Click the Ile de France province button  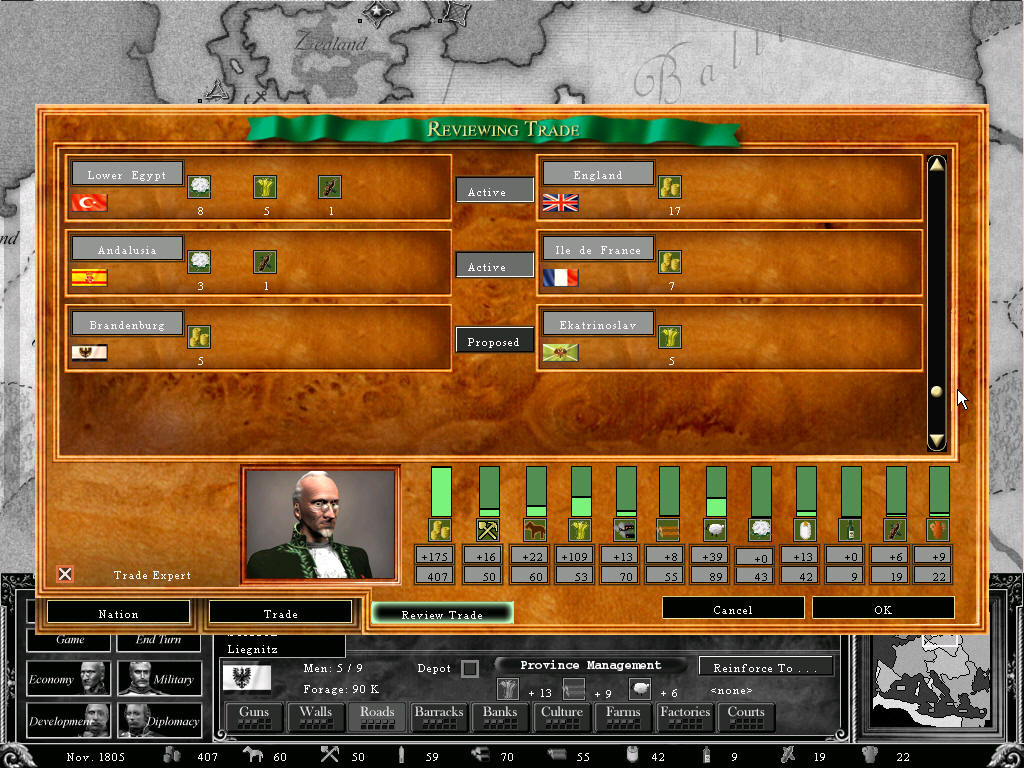598,249
